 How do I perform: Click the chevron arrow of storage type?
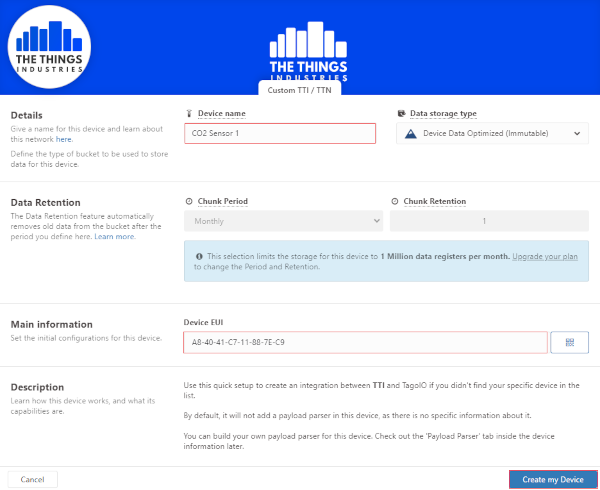pyautogui.click(x=577, y=133)
